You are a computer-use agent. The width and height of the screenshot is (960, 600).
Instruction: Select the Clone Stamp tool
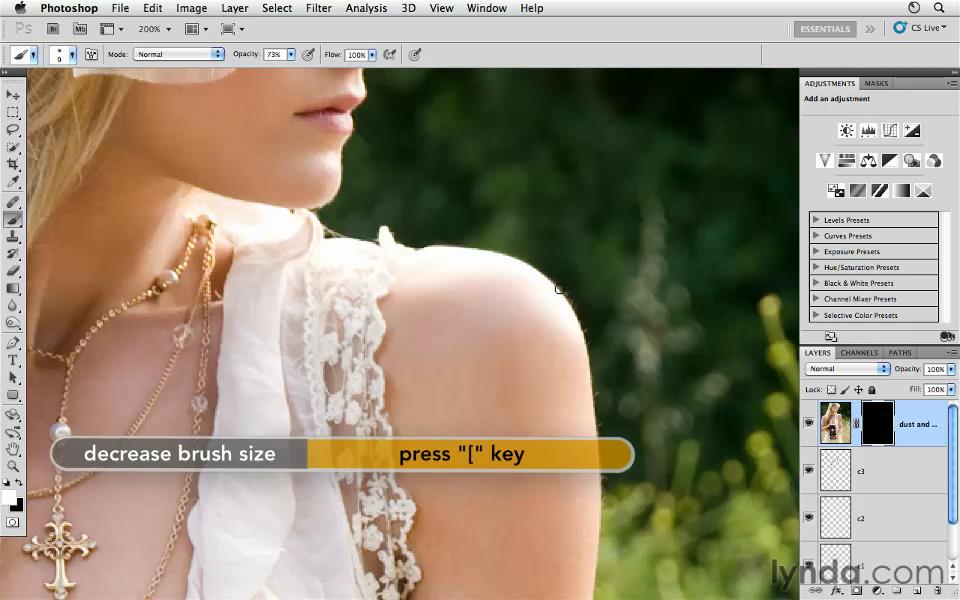point(13,236)
